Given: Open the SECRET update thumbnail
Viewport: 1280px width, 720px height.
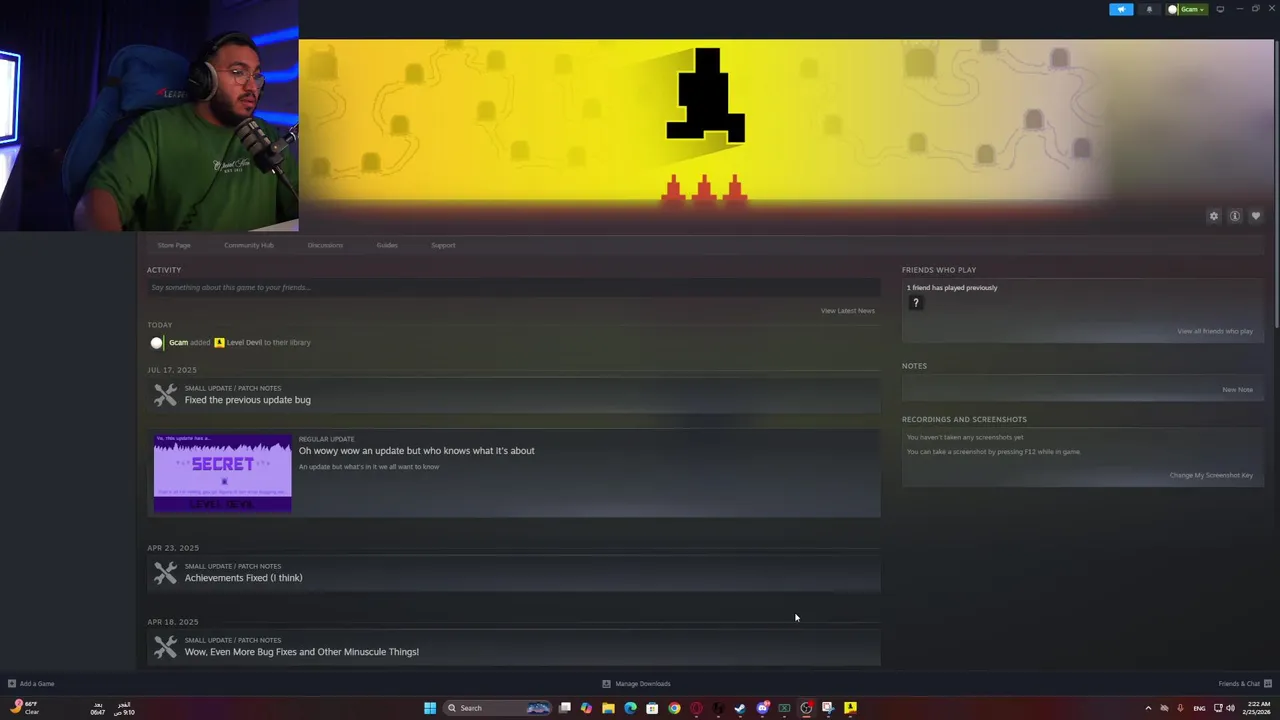Looking at the screenshot, I should [x=223, y=473].
